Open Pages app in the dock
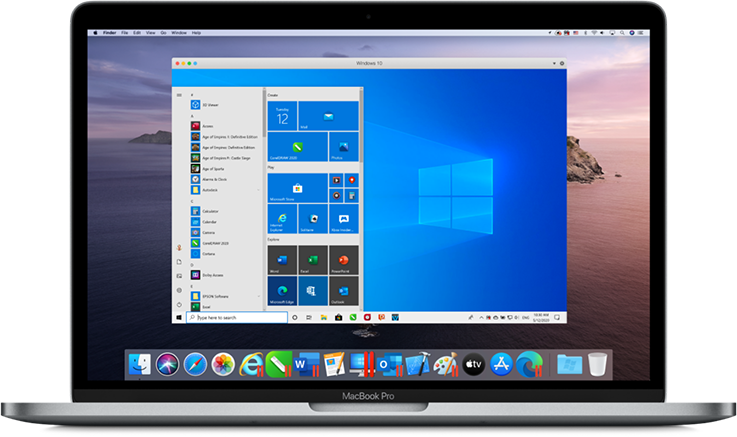 (334, 365)
